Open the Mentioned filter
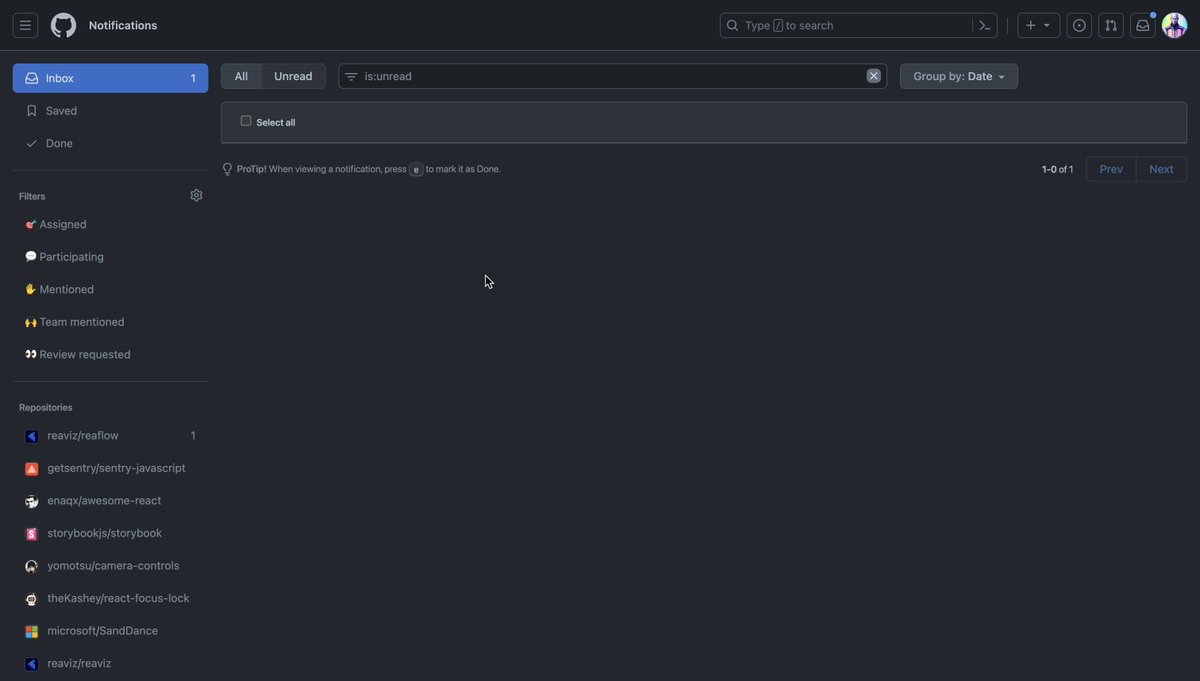The height and width of the screenshot is (681, 1200). point(65,289)
